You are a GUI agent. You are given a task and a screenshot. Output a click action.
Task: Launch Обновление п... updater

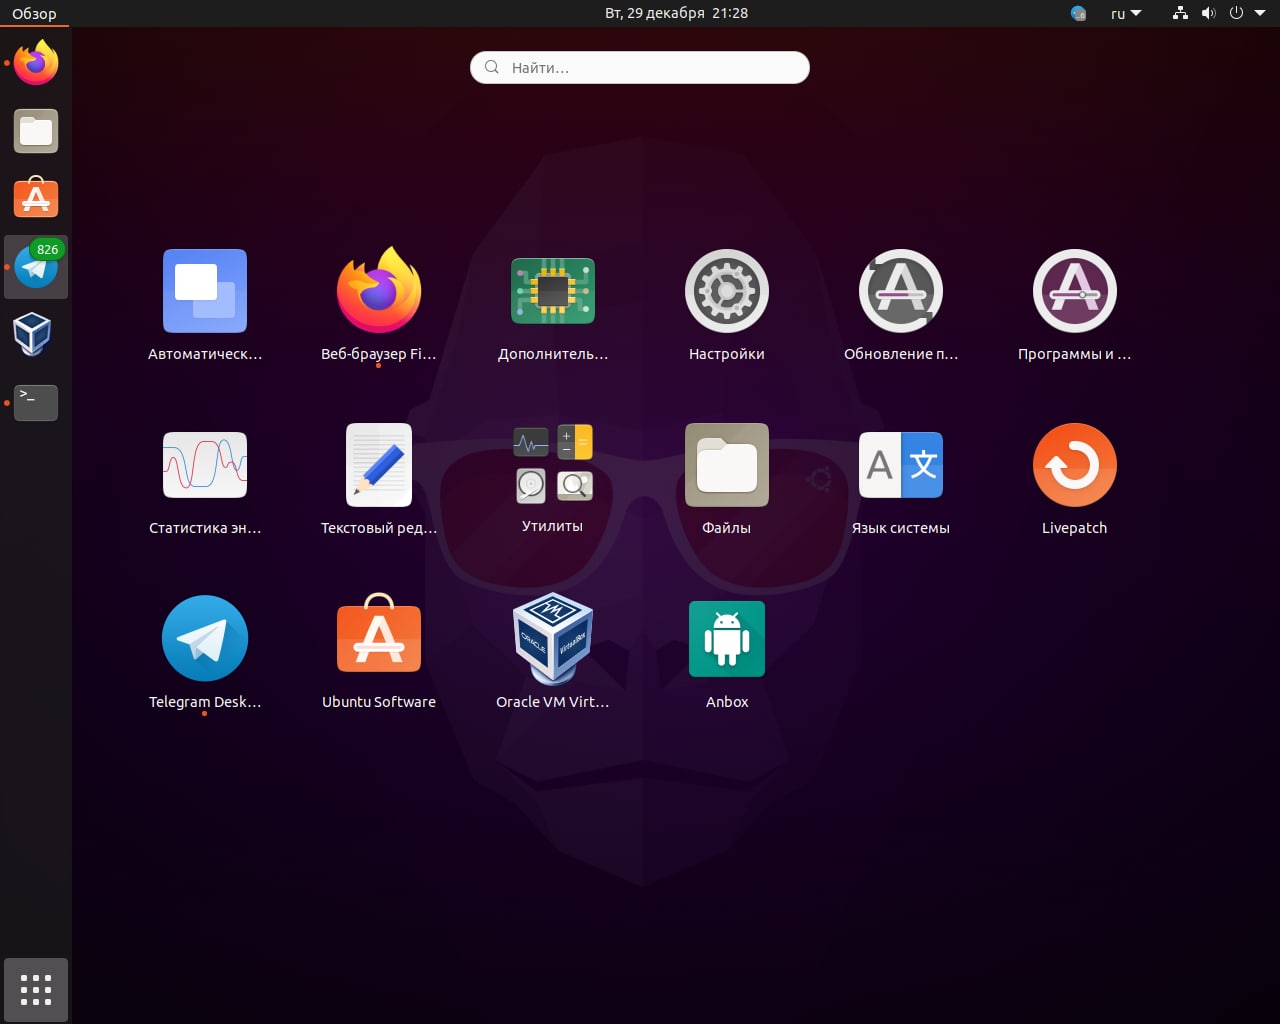901,305
